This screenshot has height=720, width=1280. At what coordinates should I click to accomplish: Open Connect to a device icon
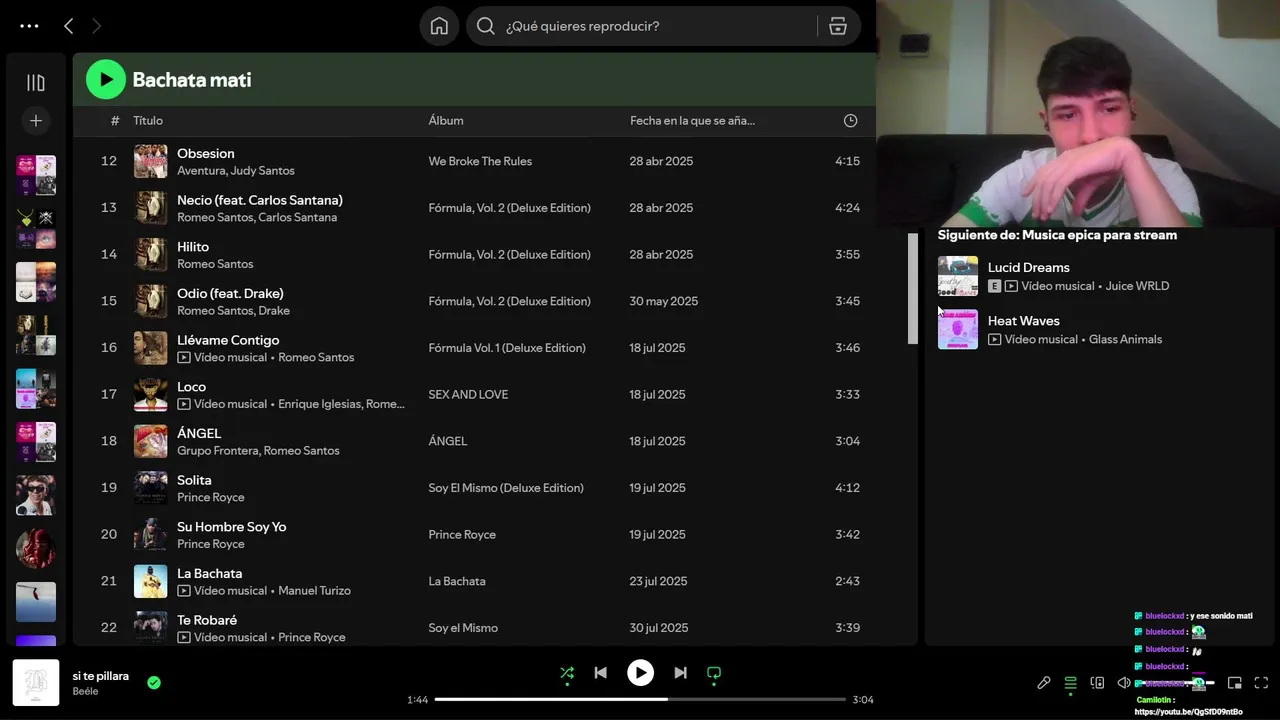tap(1097, 683)
